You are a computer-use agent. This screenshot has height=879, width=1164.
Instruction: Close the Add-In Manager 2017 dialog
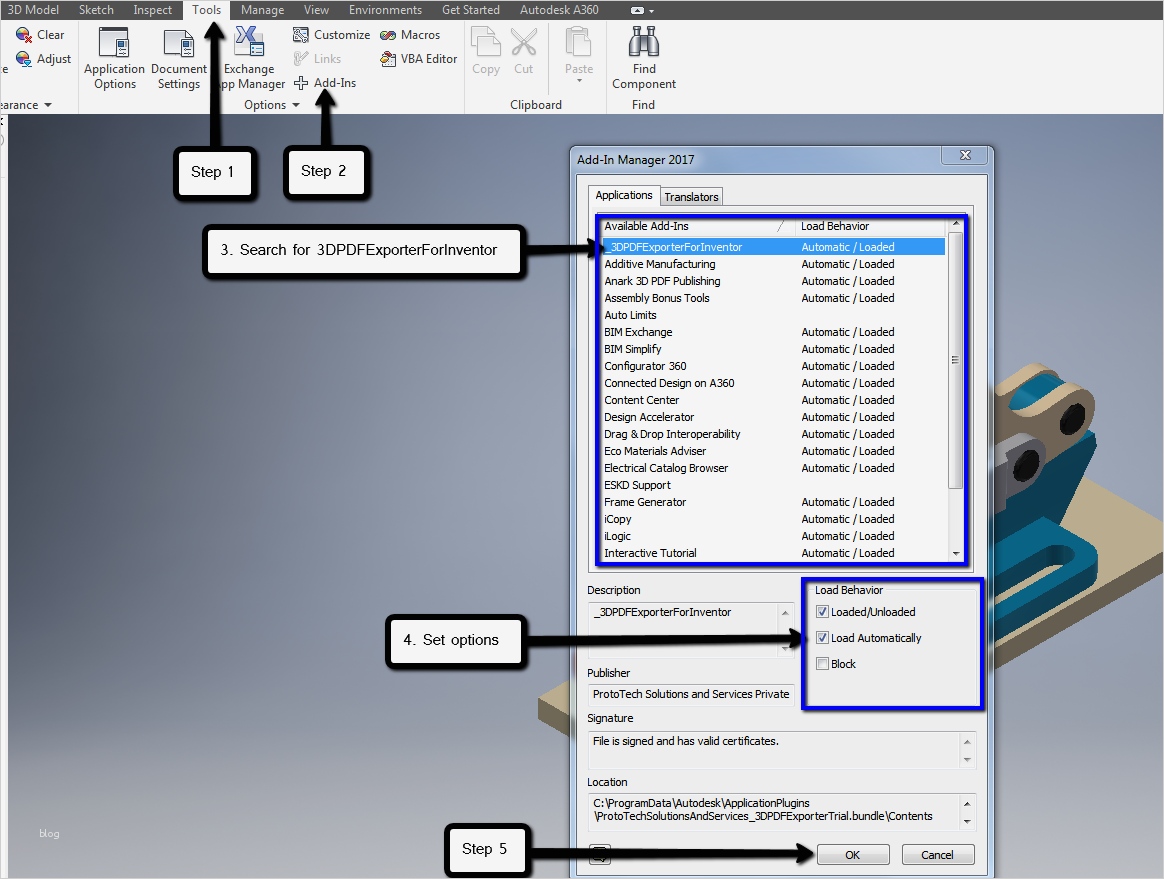pyautogui.click(x=965, y=155)
